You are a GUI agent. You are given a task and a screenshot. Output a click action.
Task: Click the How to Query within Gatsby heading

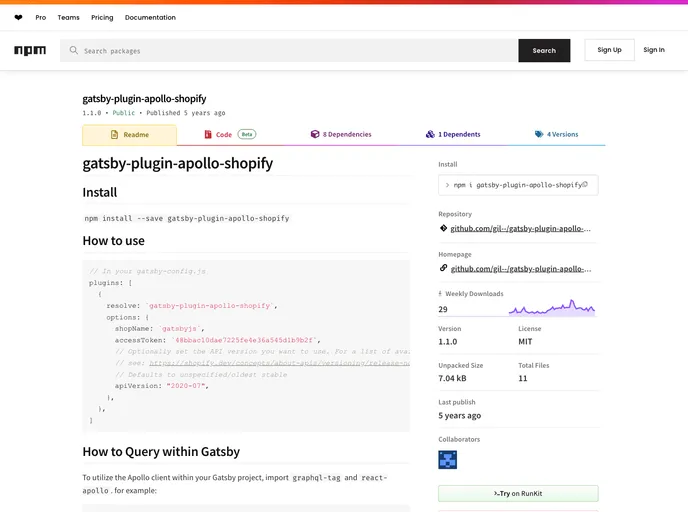click(x=161, y=451)
